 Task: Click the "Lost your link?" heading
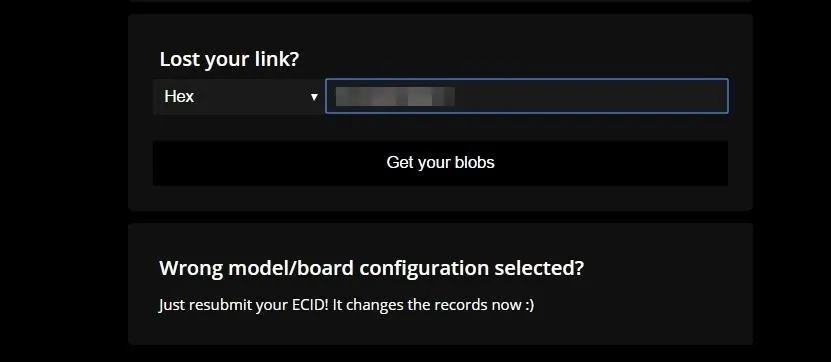(229, 59)
